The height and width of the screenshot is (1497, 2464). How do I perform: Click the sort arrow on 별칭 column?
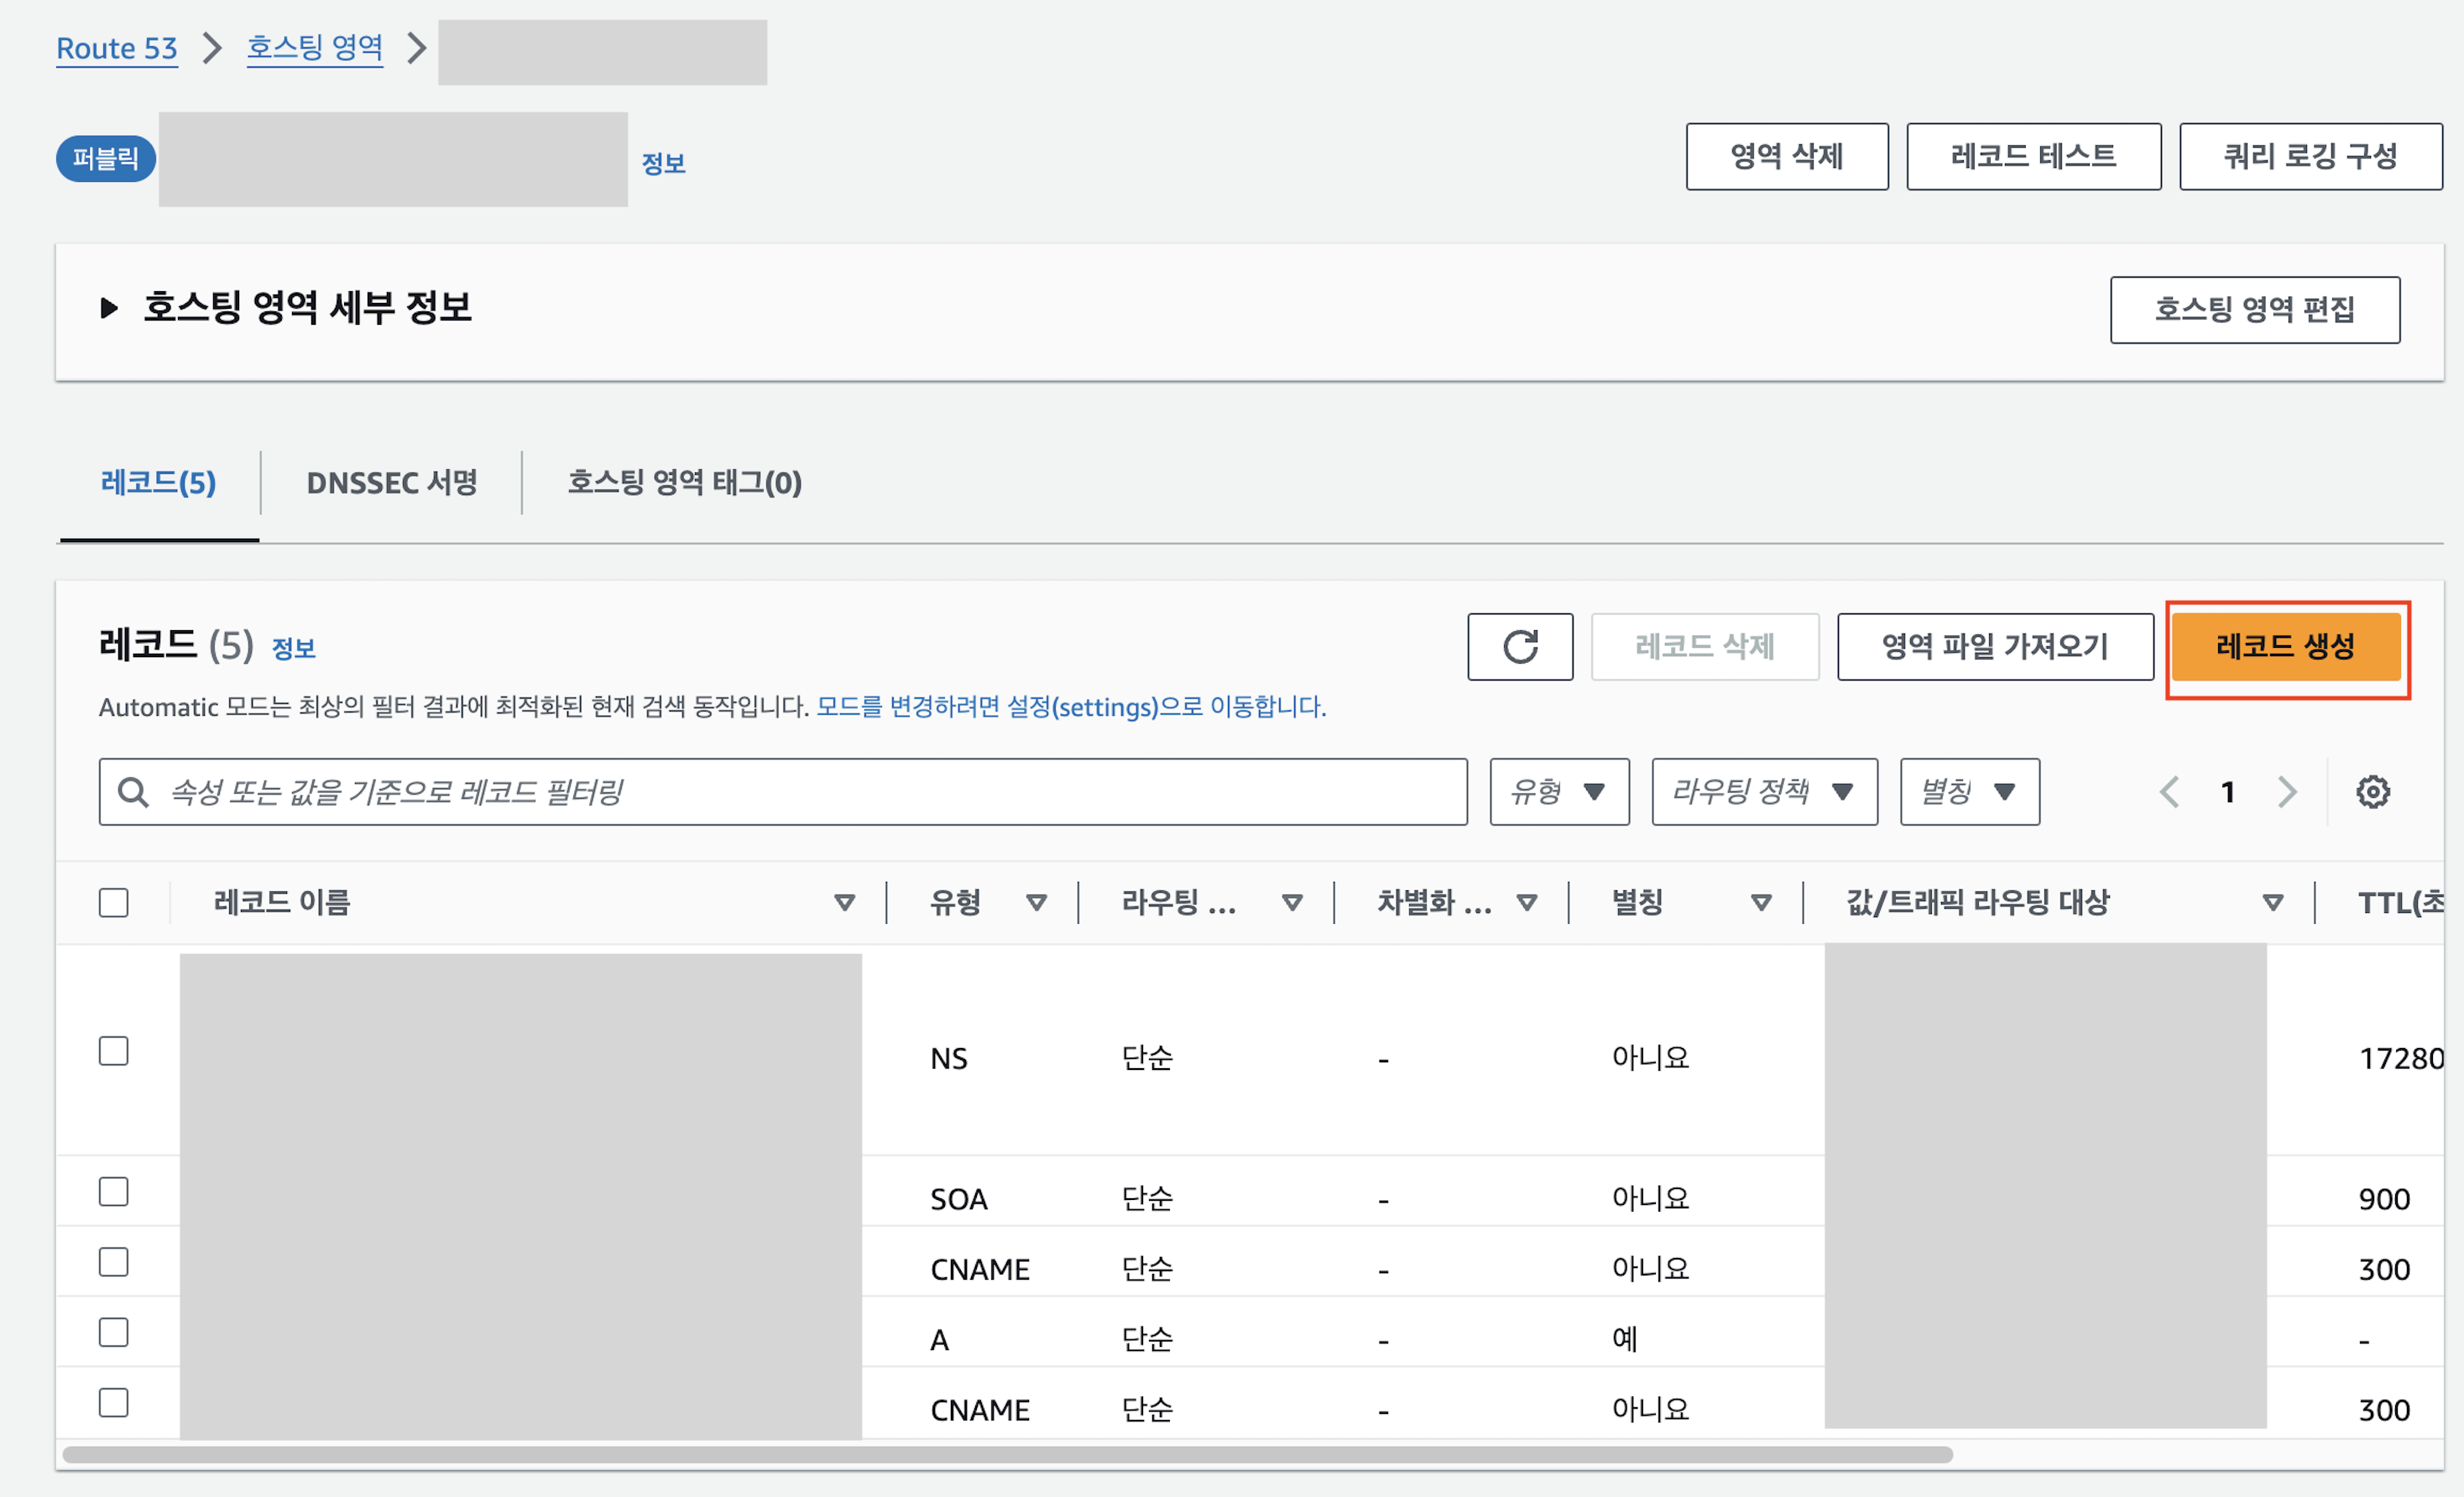tap(1761, 903)
